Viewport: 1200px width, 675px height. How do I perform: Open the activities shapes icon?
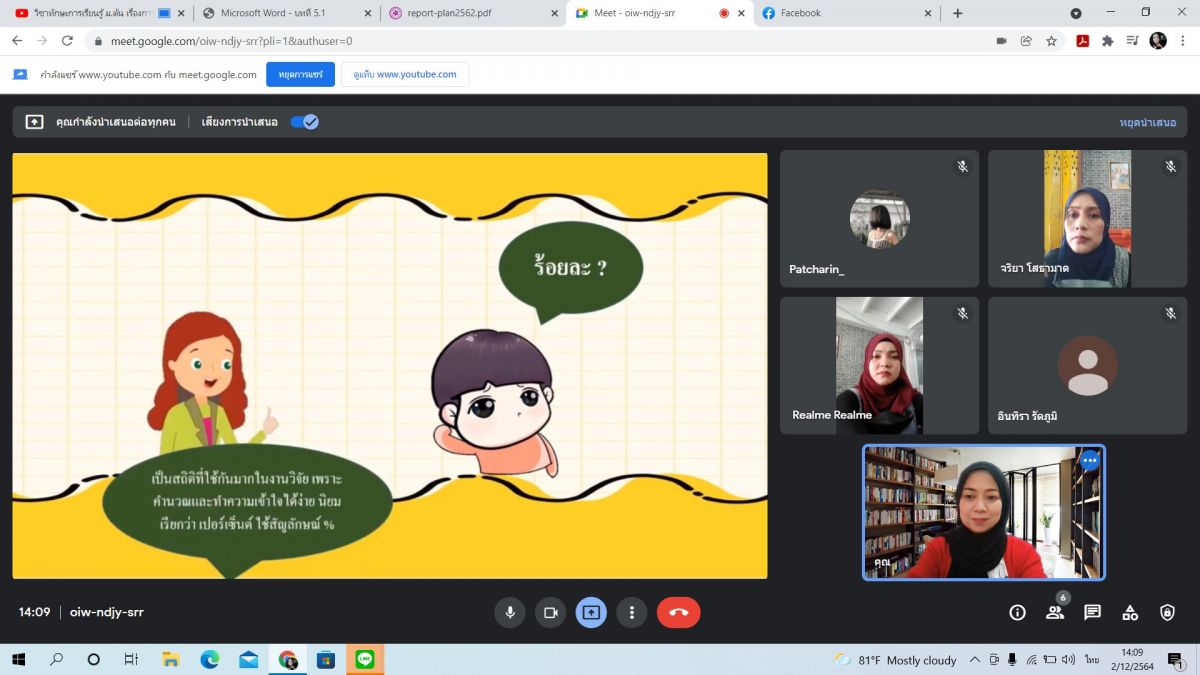pos(1130,612)
